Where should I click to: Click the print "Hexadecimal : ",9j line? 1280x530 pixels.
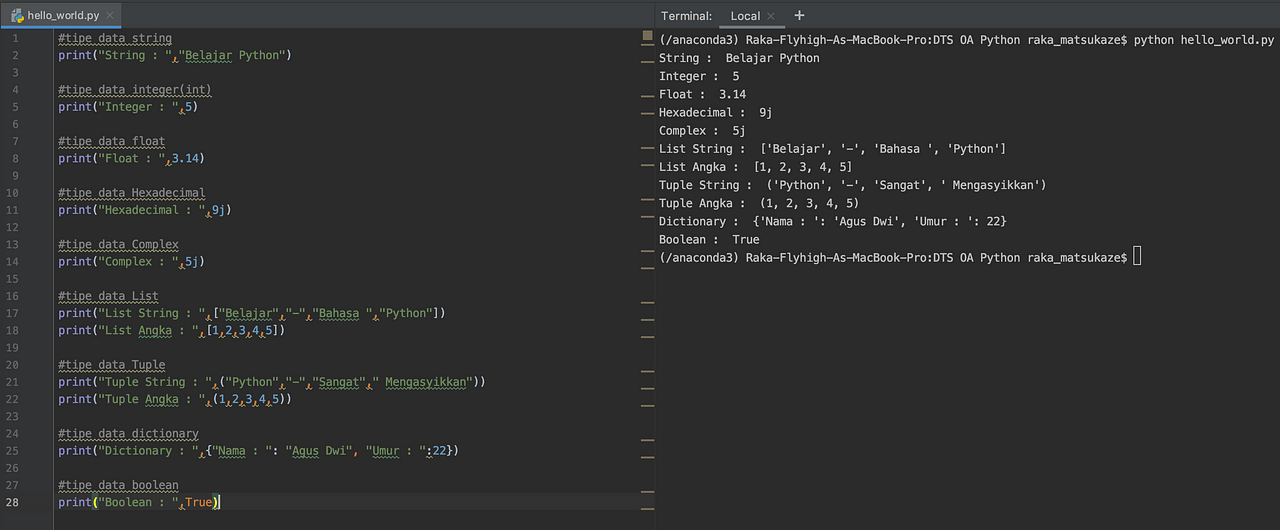145,210
